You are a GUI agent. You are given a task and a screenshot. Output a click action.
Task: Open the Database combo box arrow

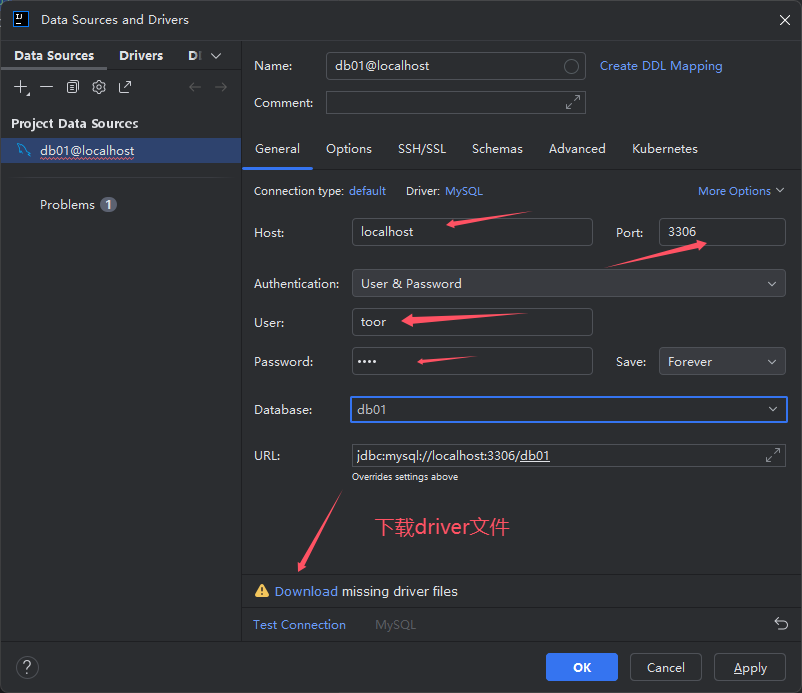(x=773, y=409)
